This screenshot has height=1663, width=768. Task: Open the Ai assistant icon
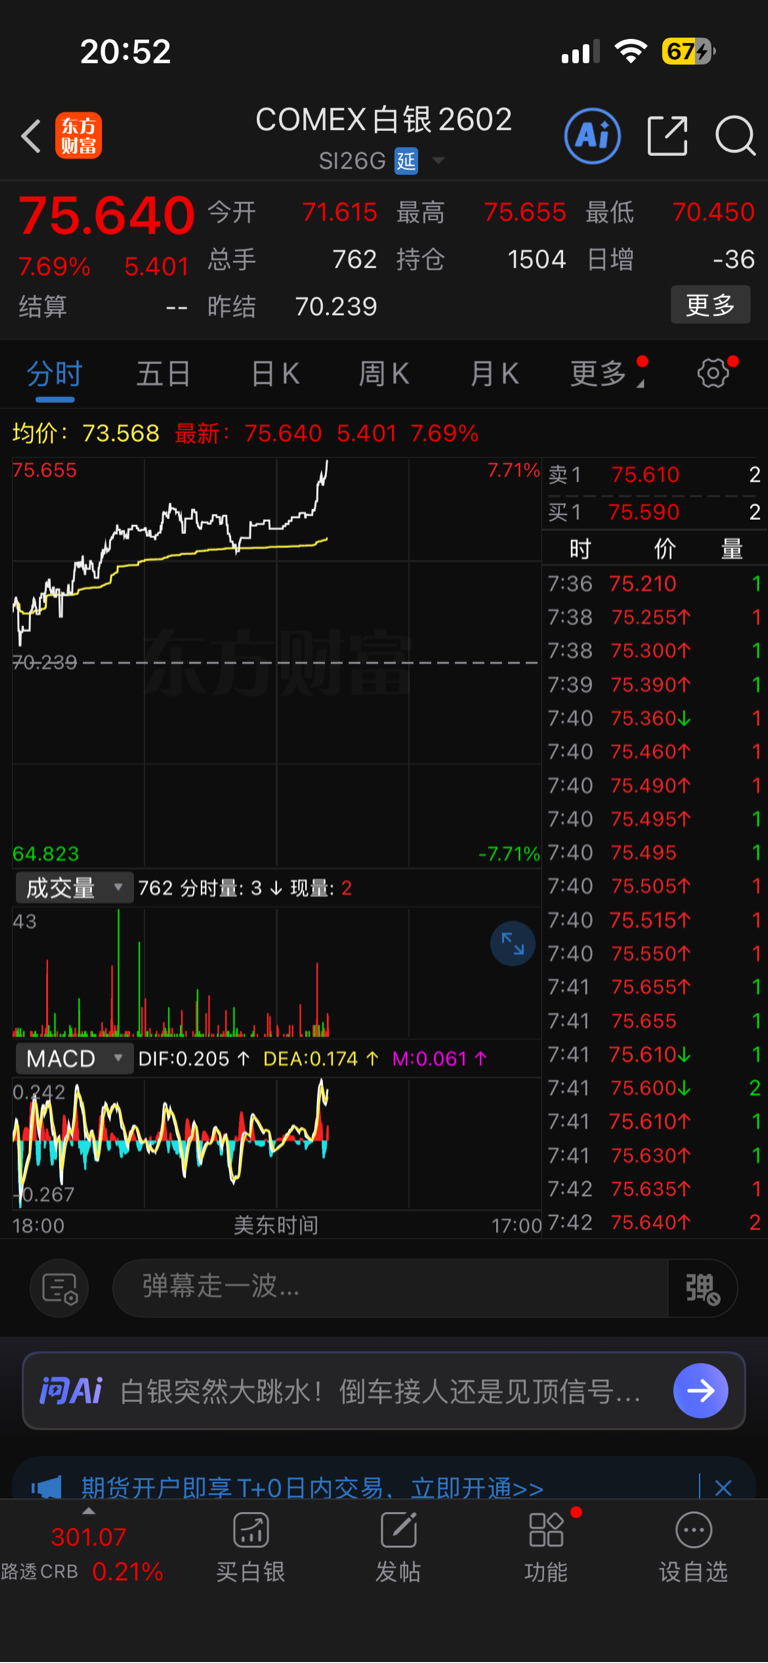[593, 136]
